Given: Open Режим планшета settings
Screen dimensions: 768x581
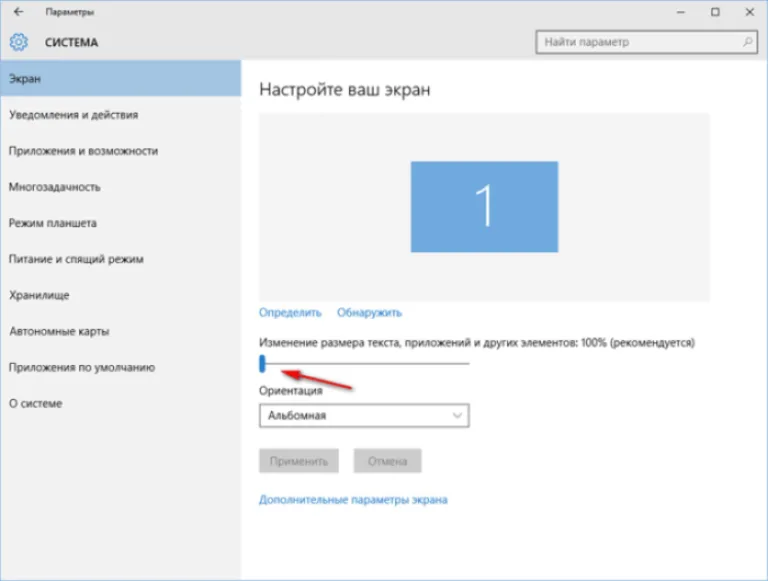Looking at the screenshot, I should (120, 223).
